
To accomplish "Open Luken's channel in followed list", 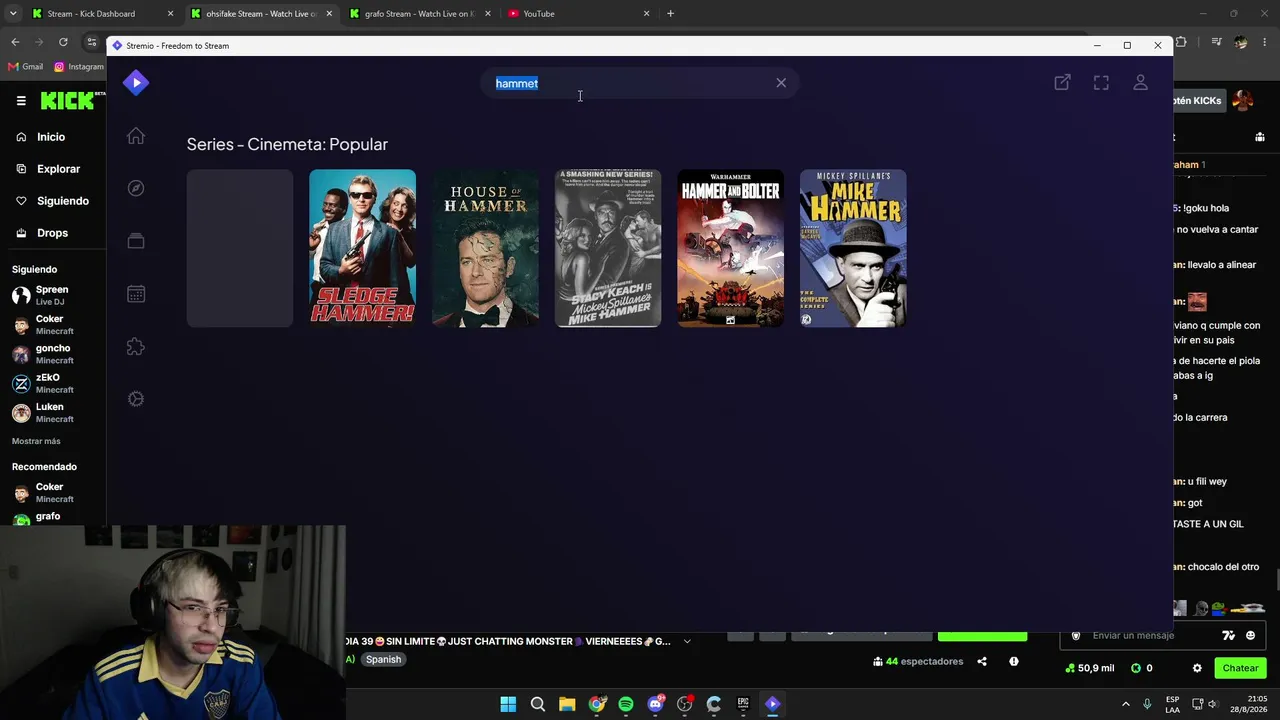I will pyautogui.click(x=53, y=413).
